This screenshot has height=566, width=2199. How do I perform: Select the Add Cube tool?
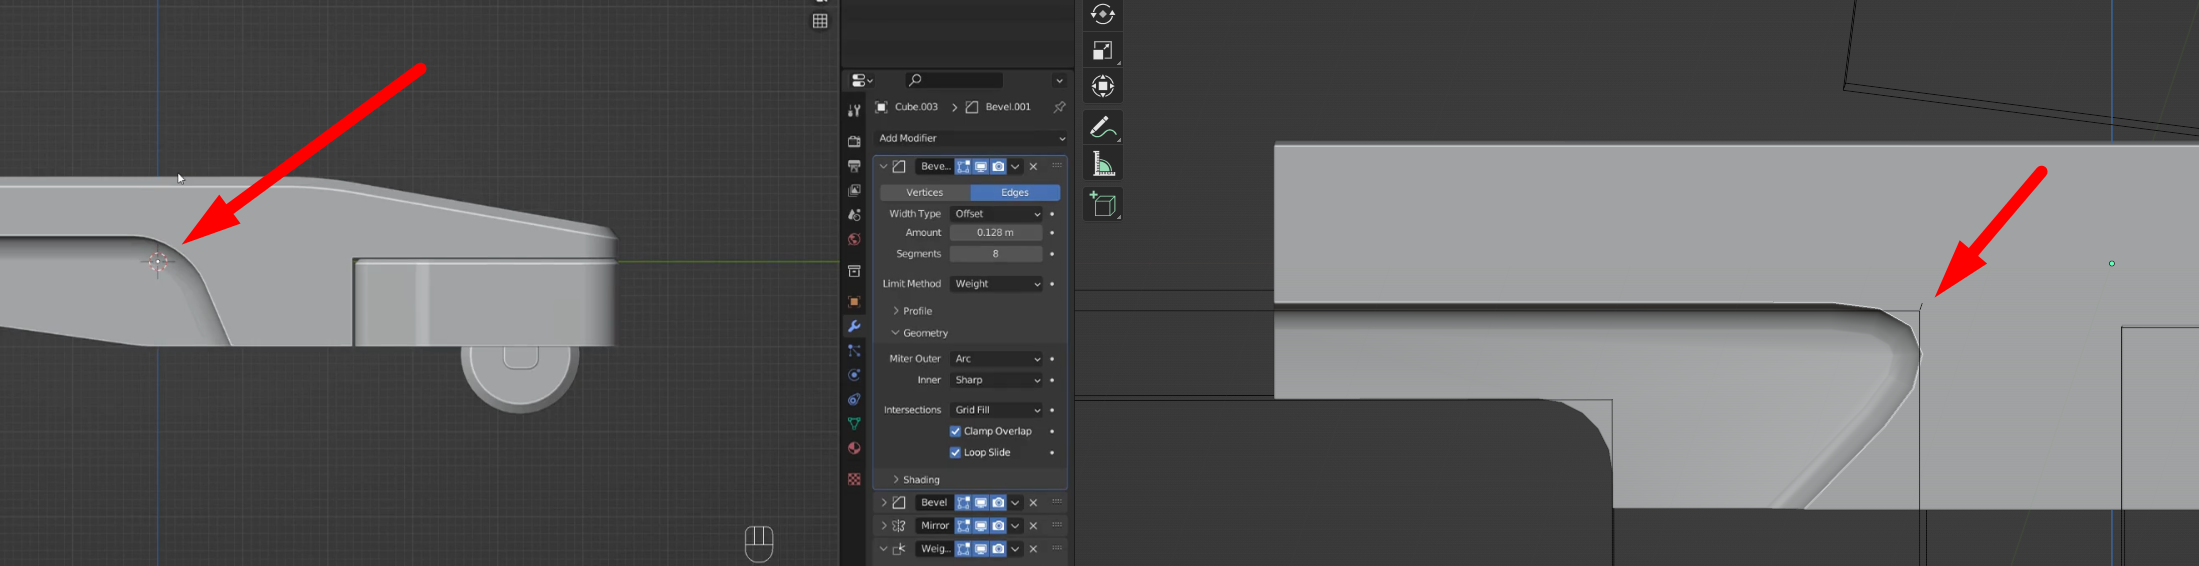(x=1102, y=205)
